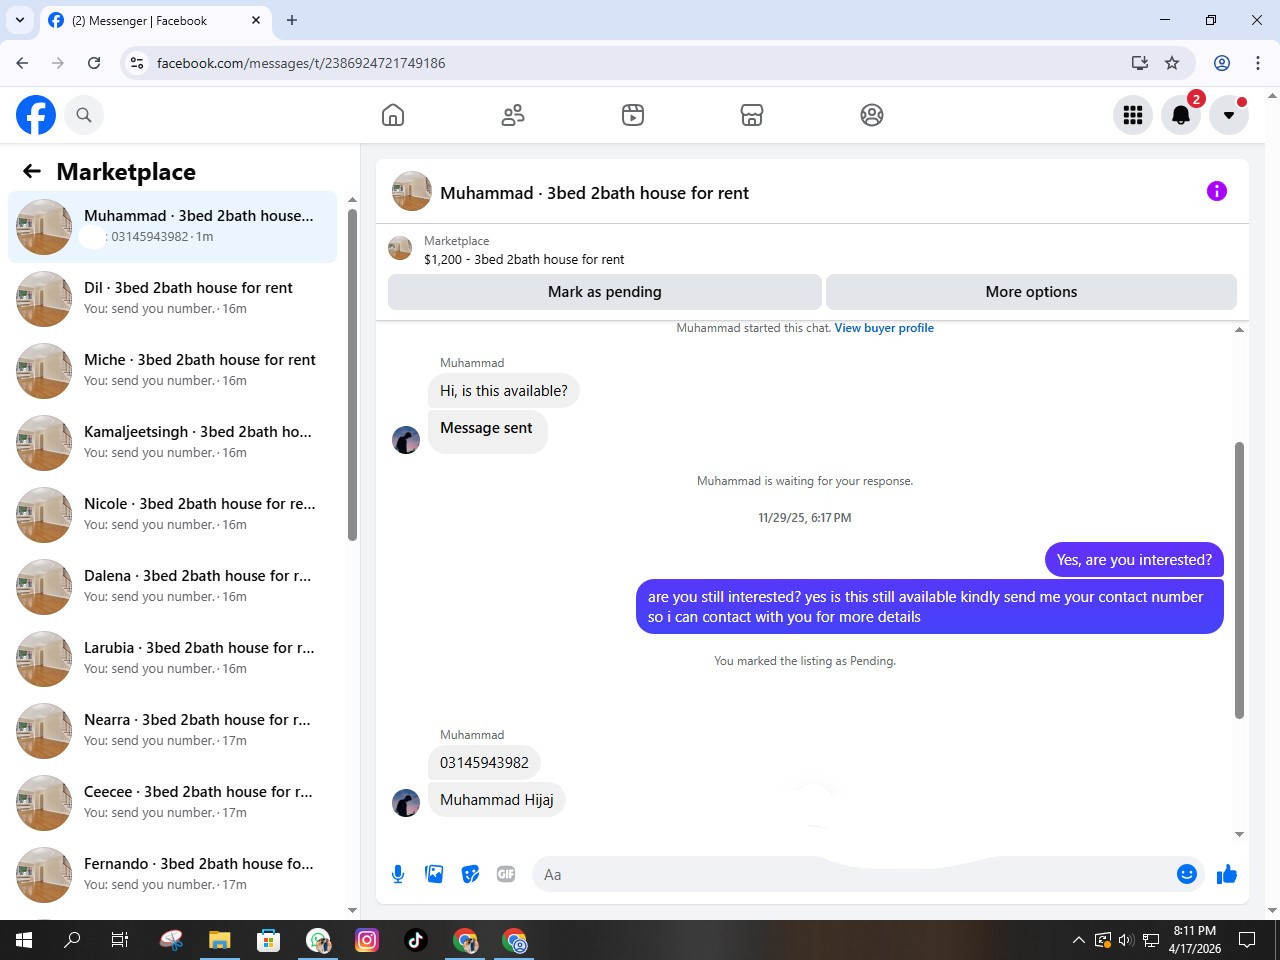1280x960 pixels.
Task: Open account dropdown arrow menu
Action: click(x=1229, y=115)
